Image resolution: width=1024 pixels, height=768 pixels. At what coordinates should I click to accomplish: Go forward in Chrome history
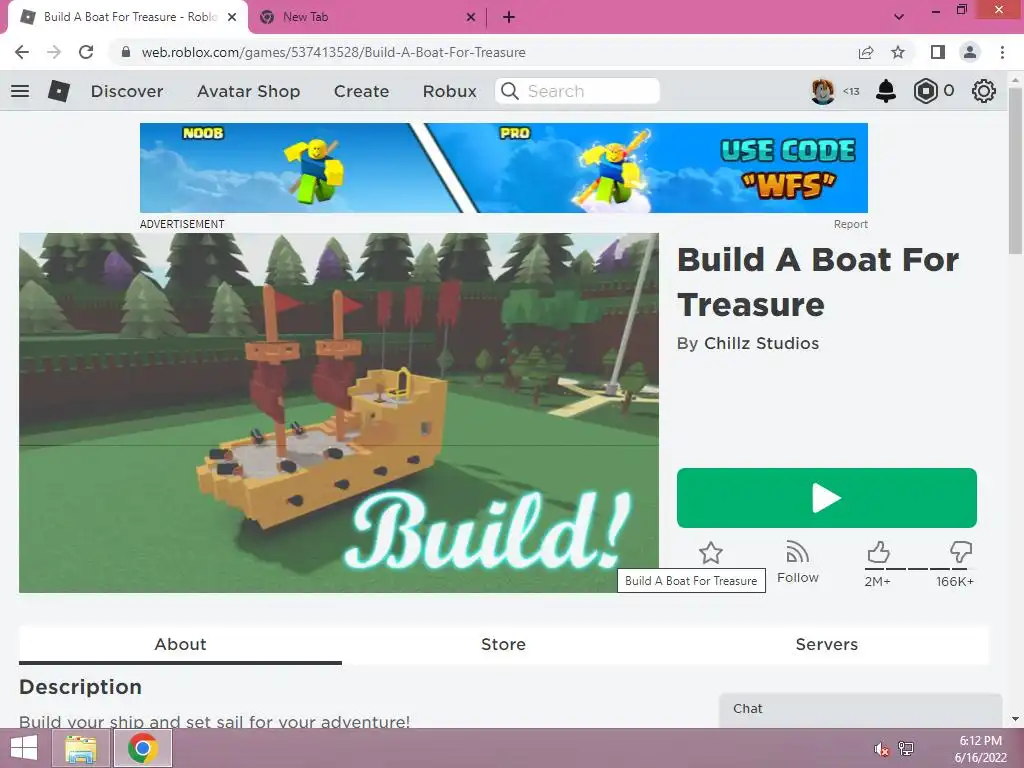(x=54, y=52)
